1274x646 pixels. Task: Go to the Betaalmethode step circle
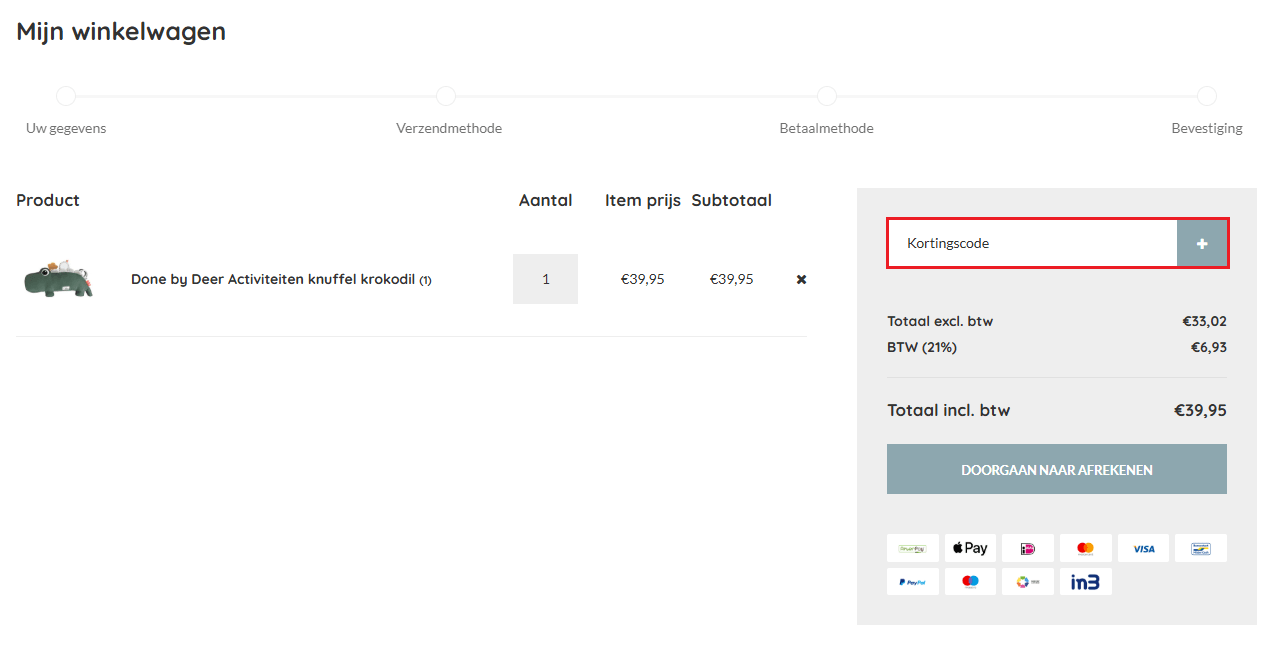coord(826,96)
